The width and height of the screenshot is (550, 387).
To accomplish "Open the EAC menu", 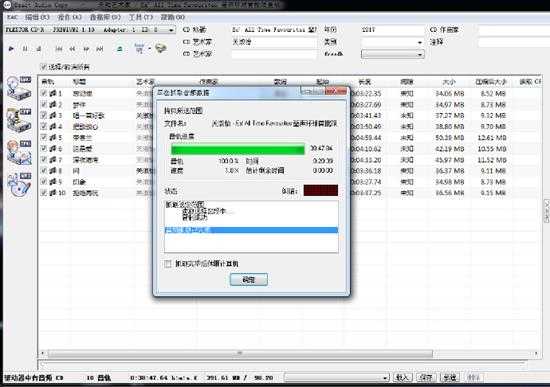I will coord(11,17).
